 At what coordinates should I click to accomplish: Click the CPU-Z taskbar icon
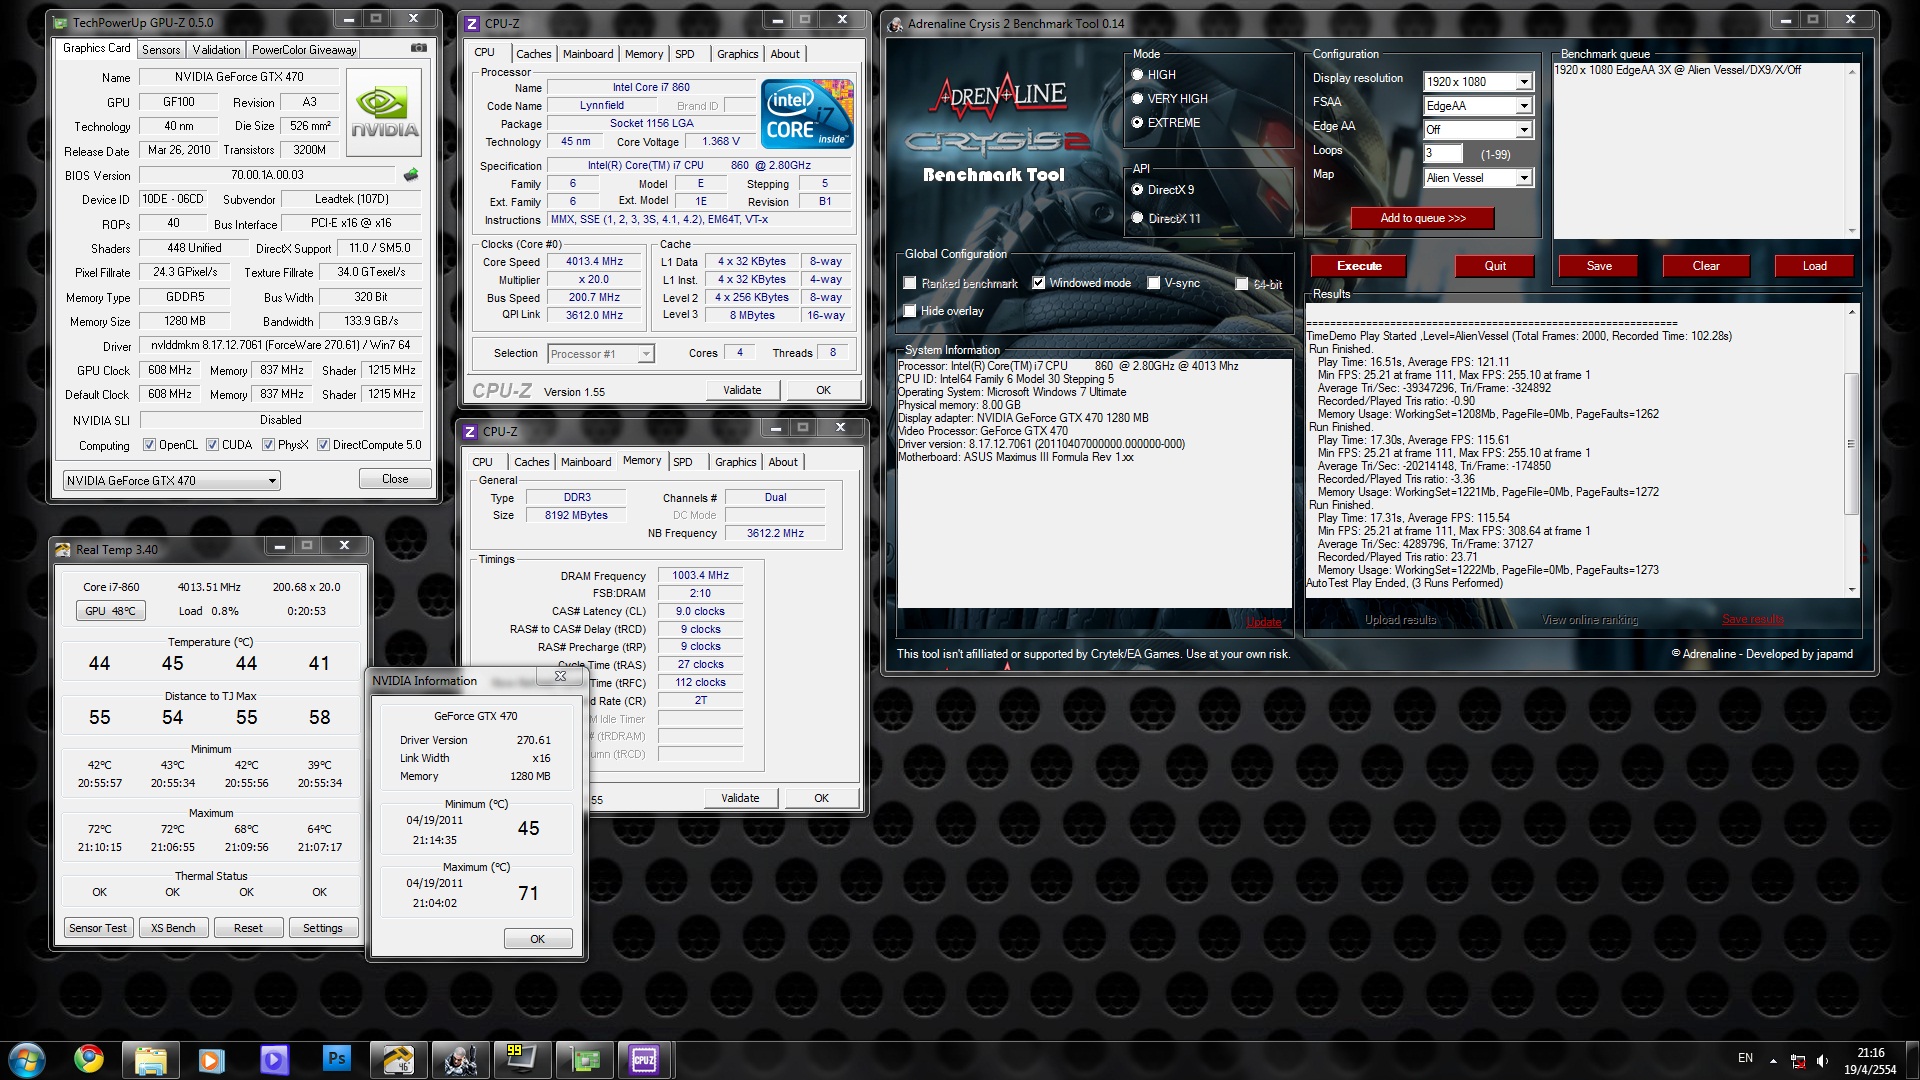[x=644, y=1059]
